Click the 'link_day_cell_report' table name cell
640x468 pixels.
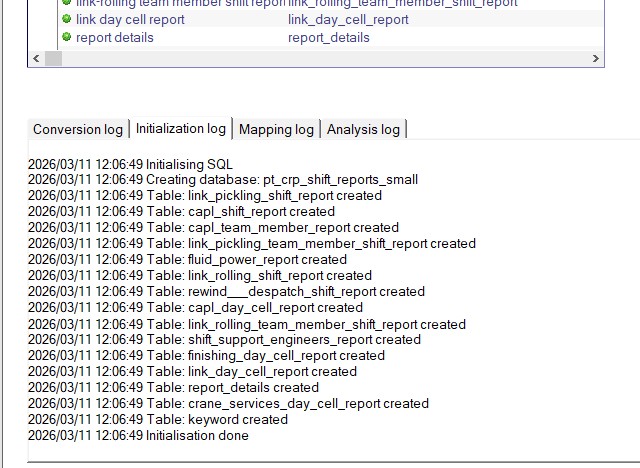tap(348, 19)
